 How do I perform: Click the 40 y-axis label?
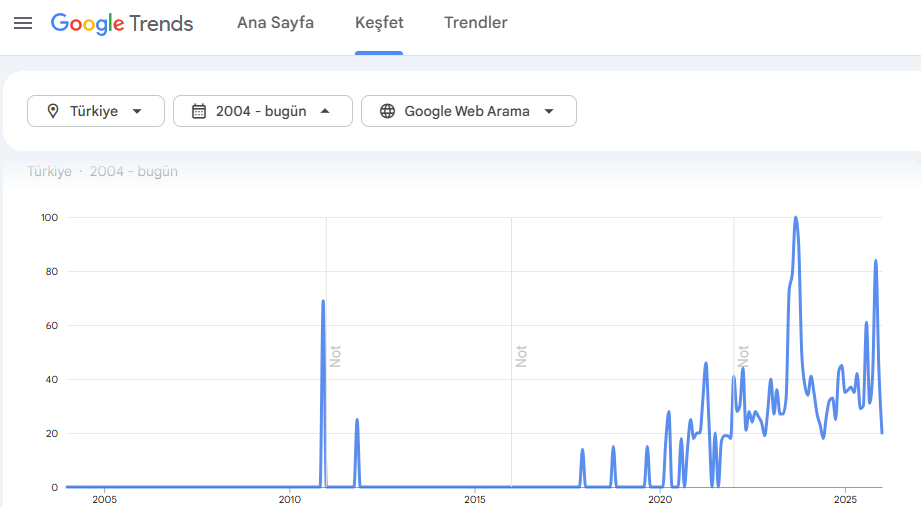click(52, 380)
